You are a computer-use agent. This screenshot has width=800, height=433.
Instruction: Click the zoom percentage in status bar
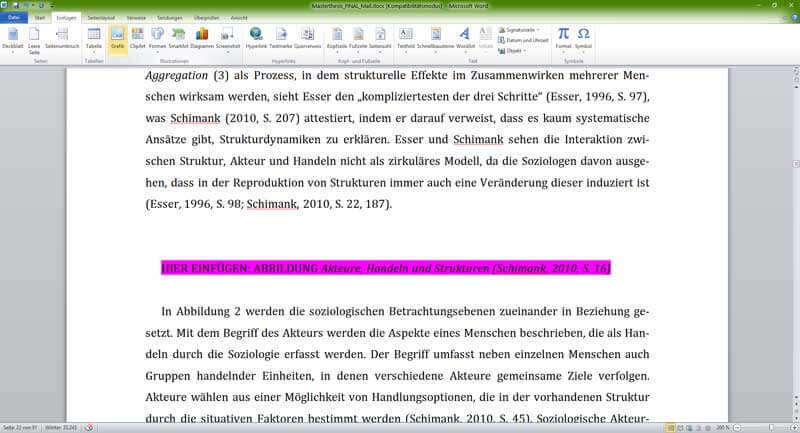point(723,428)
